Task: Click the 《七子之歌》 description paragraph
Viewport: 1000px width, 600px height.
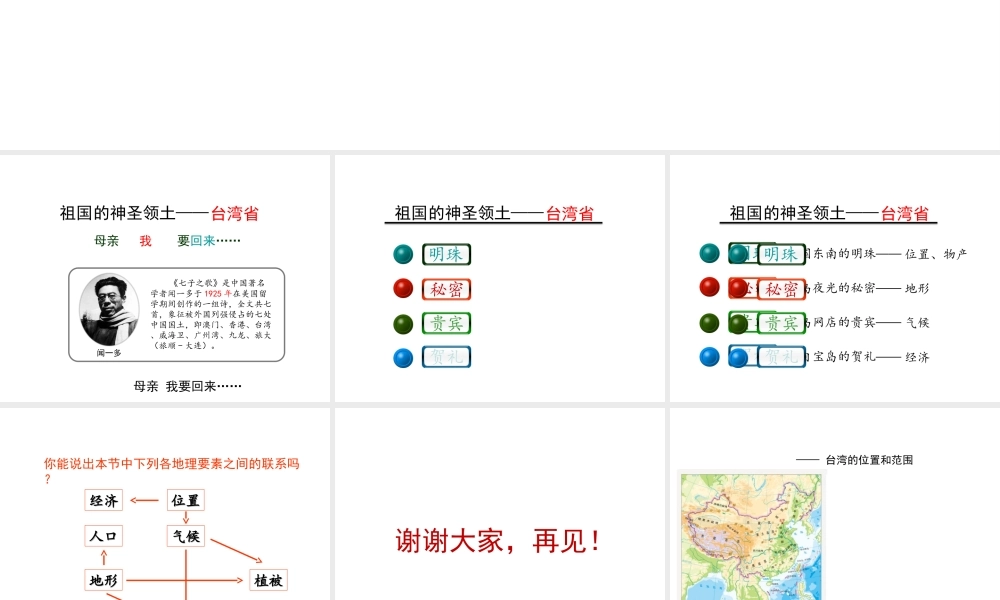Action: 211,314
